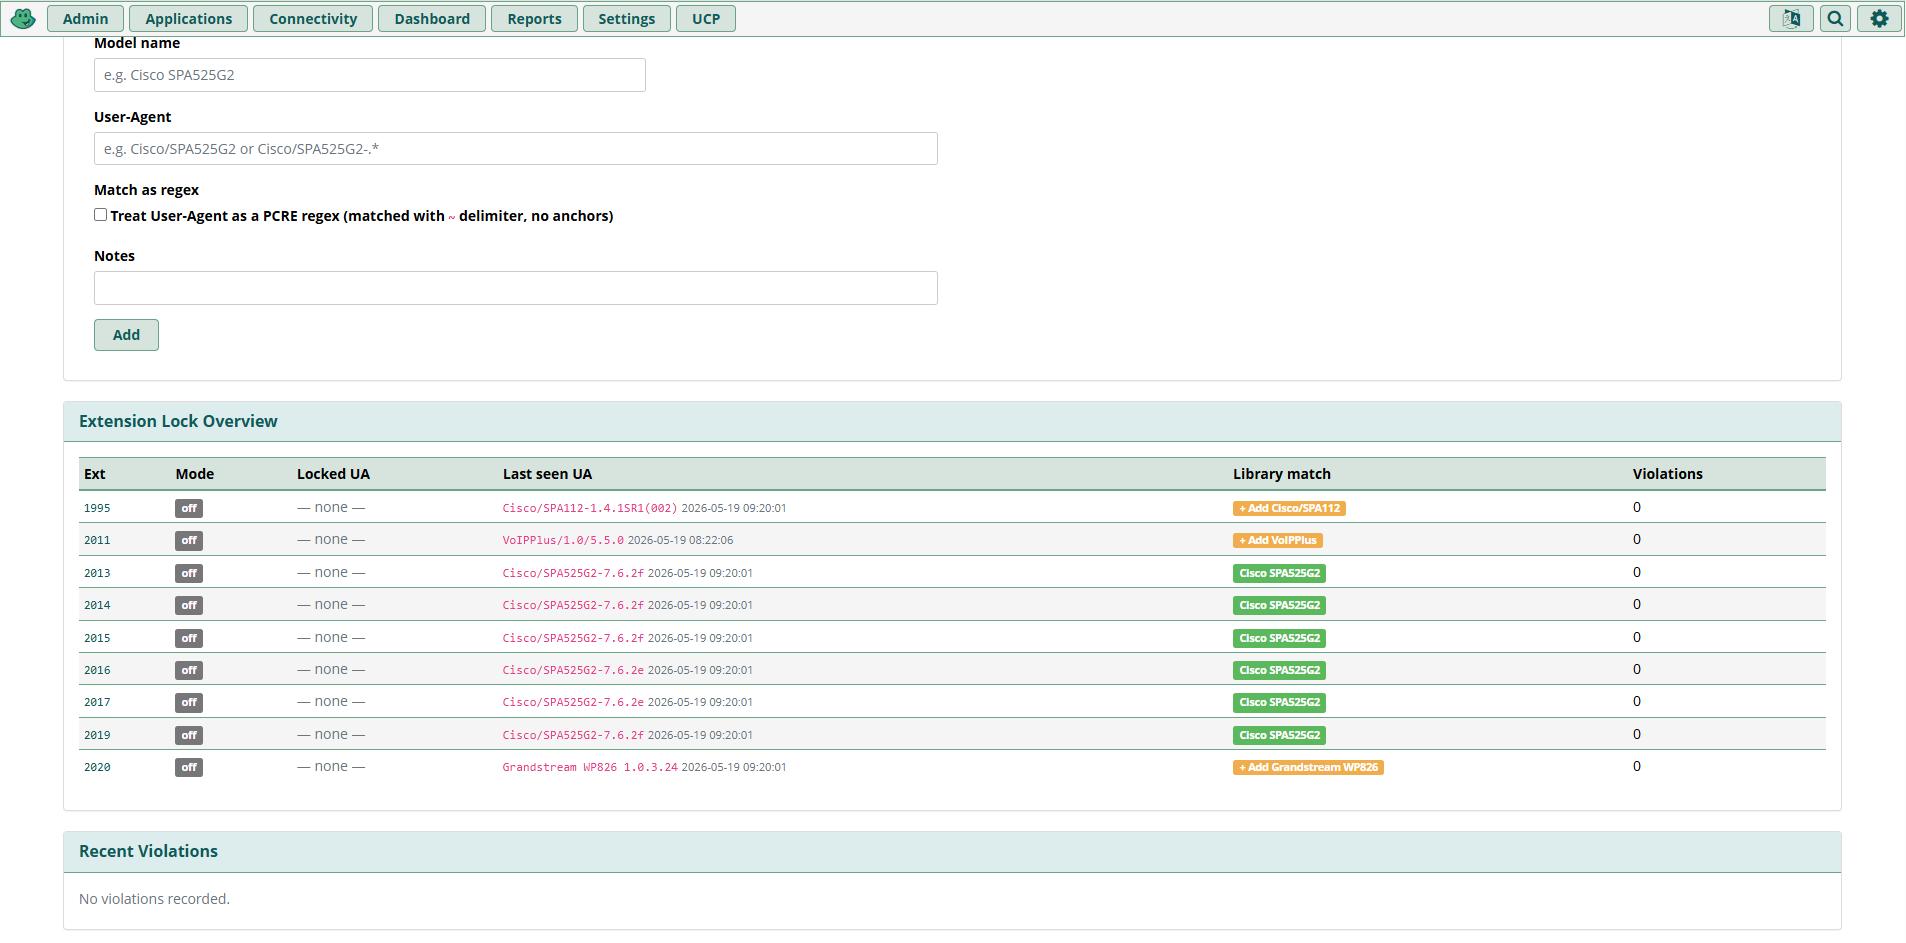The height and width of the screenshot is (943, 1906).
Task: Click the violations count for extension 2020
Action: click(x=1637, y=766)
